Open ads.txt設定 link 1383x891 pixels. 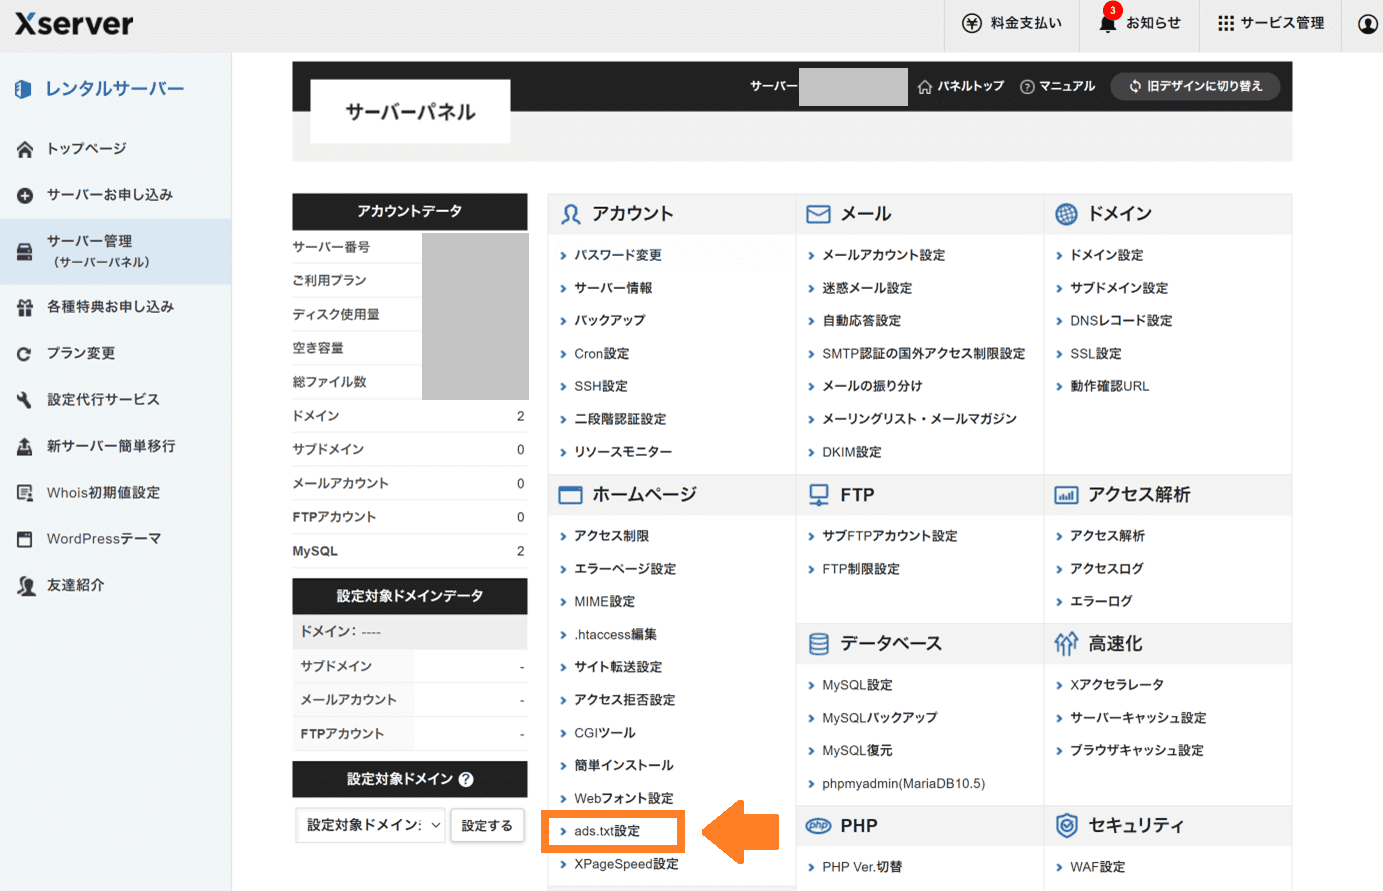[607, 831]
